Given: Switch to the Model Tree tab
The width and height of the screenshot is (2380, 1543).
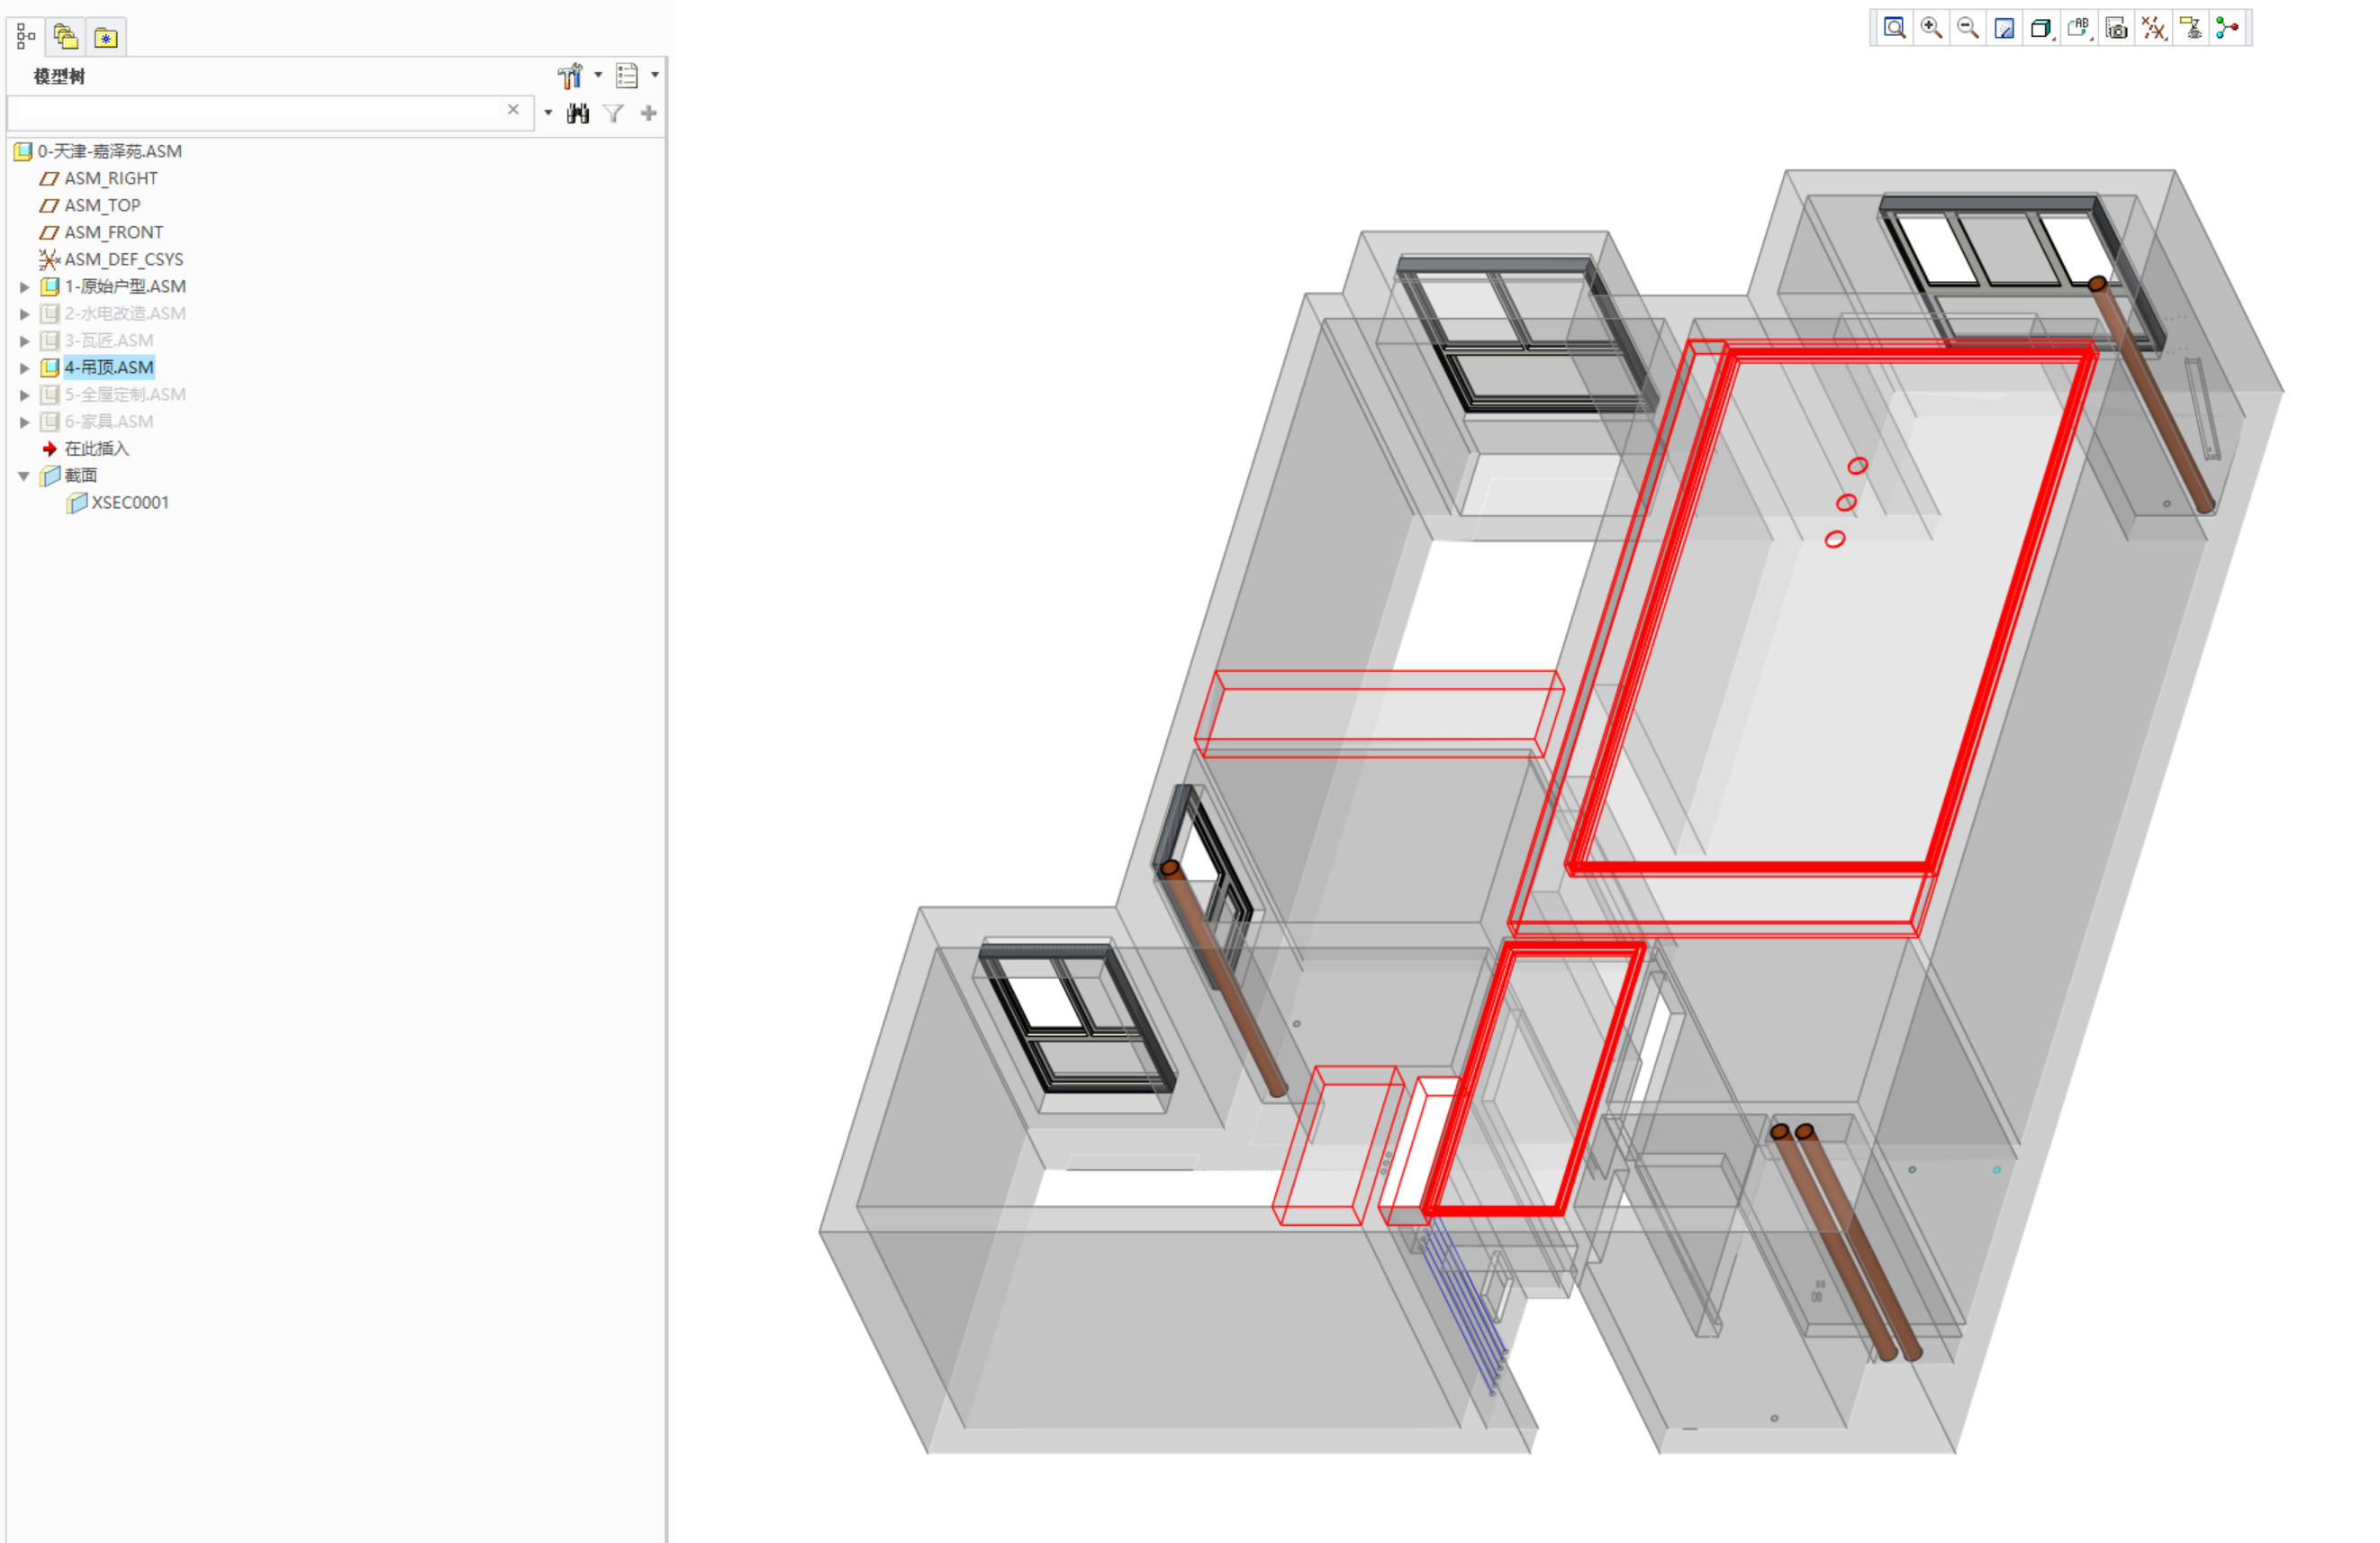Looking at the screenshot, I should point(26,37).
